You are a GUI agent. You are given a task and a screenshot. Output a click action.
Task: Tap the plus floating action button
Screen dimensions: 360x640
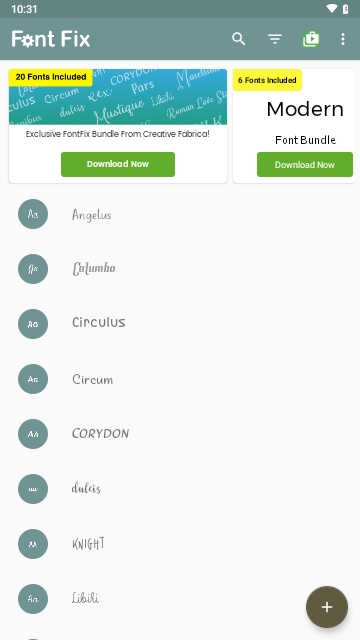coord(327,607)
